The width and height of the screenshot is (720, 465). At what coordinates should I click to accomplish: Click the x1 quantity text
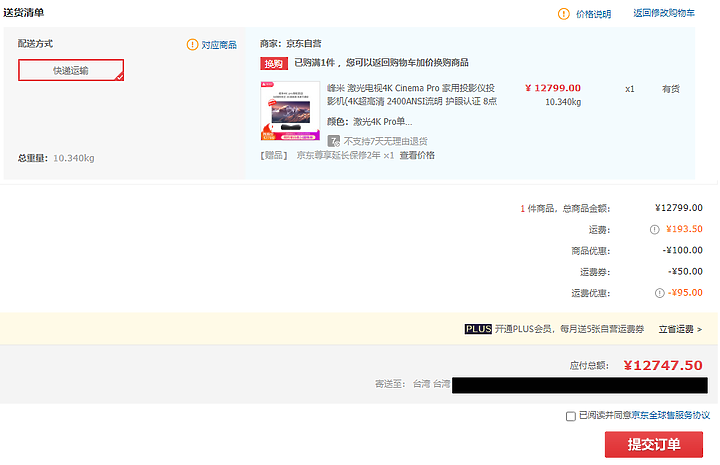pos(630,89)
